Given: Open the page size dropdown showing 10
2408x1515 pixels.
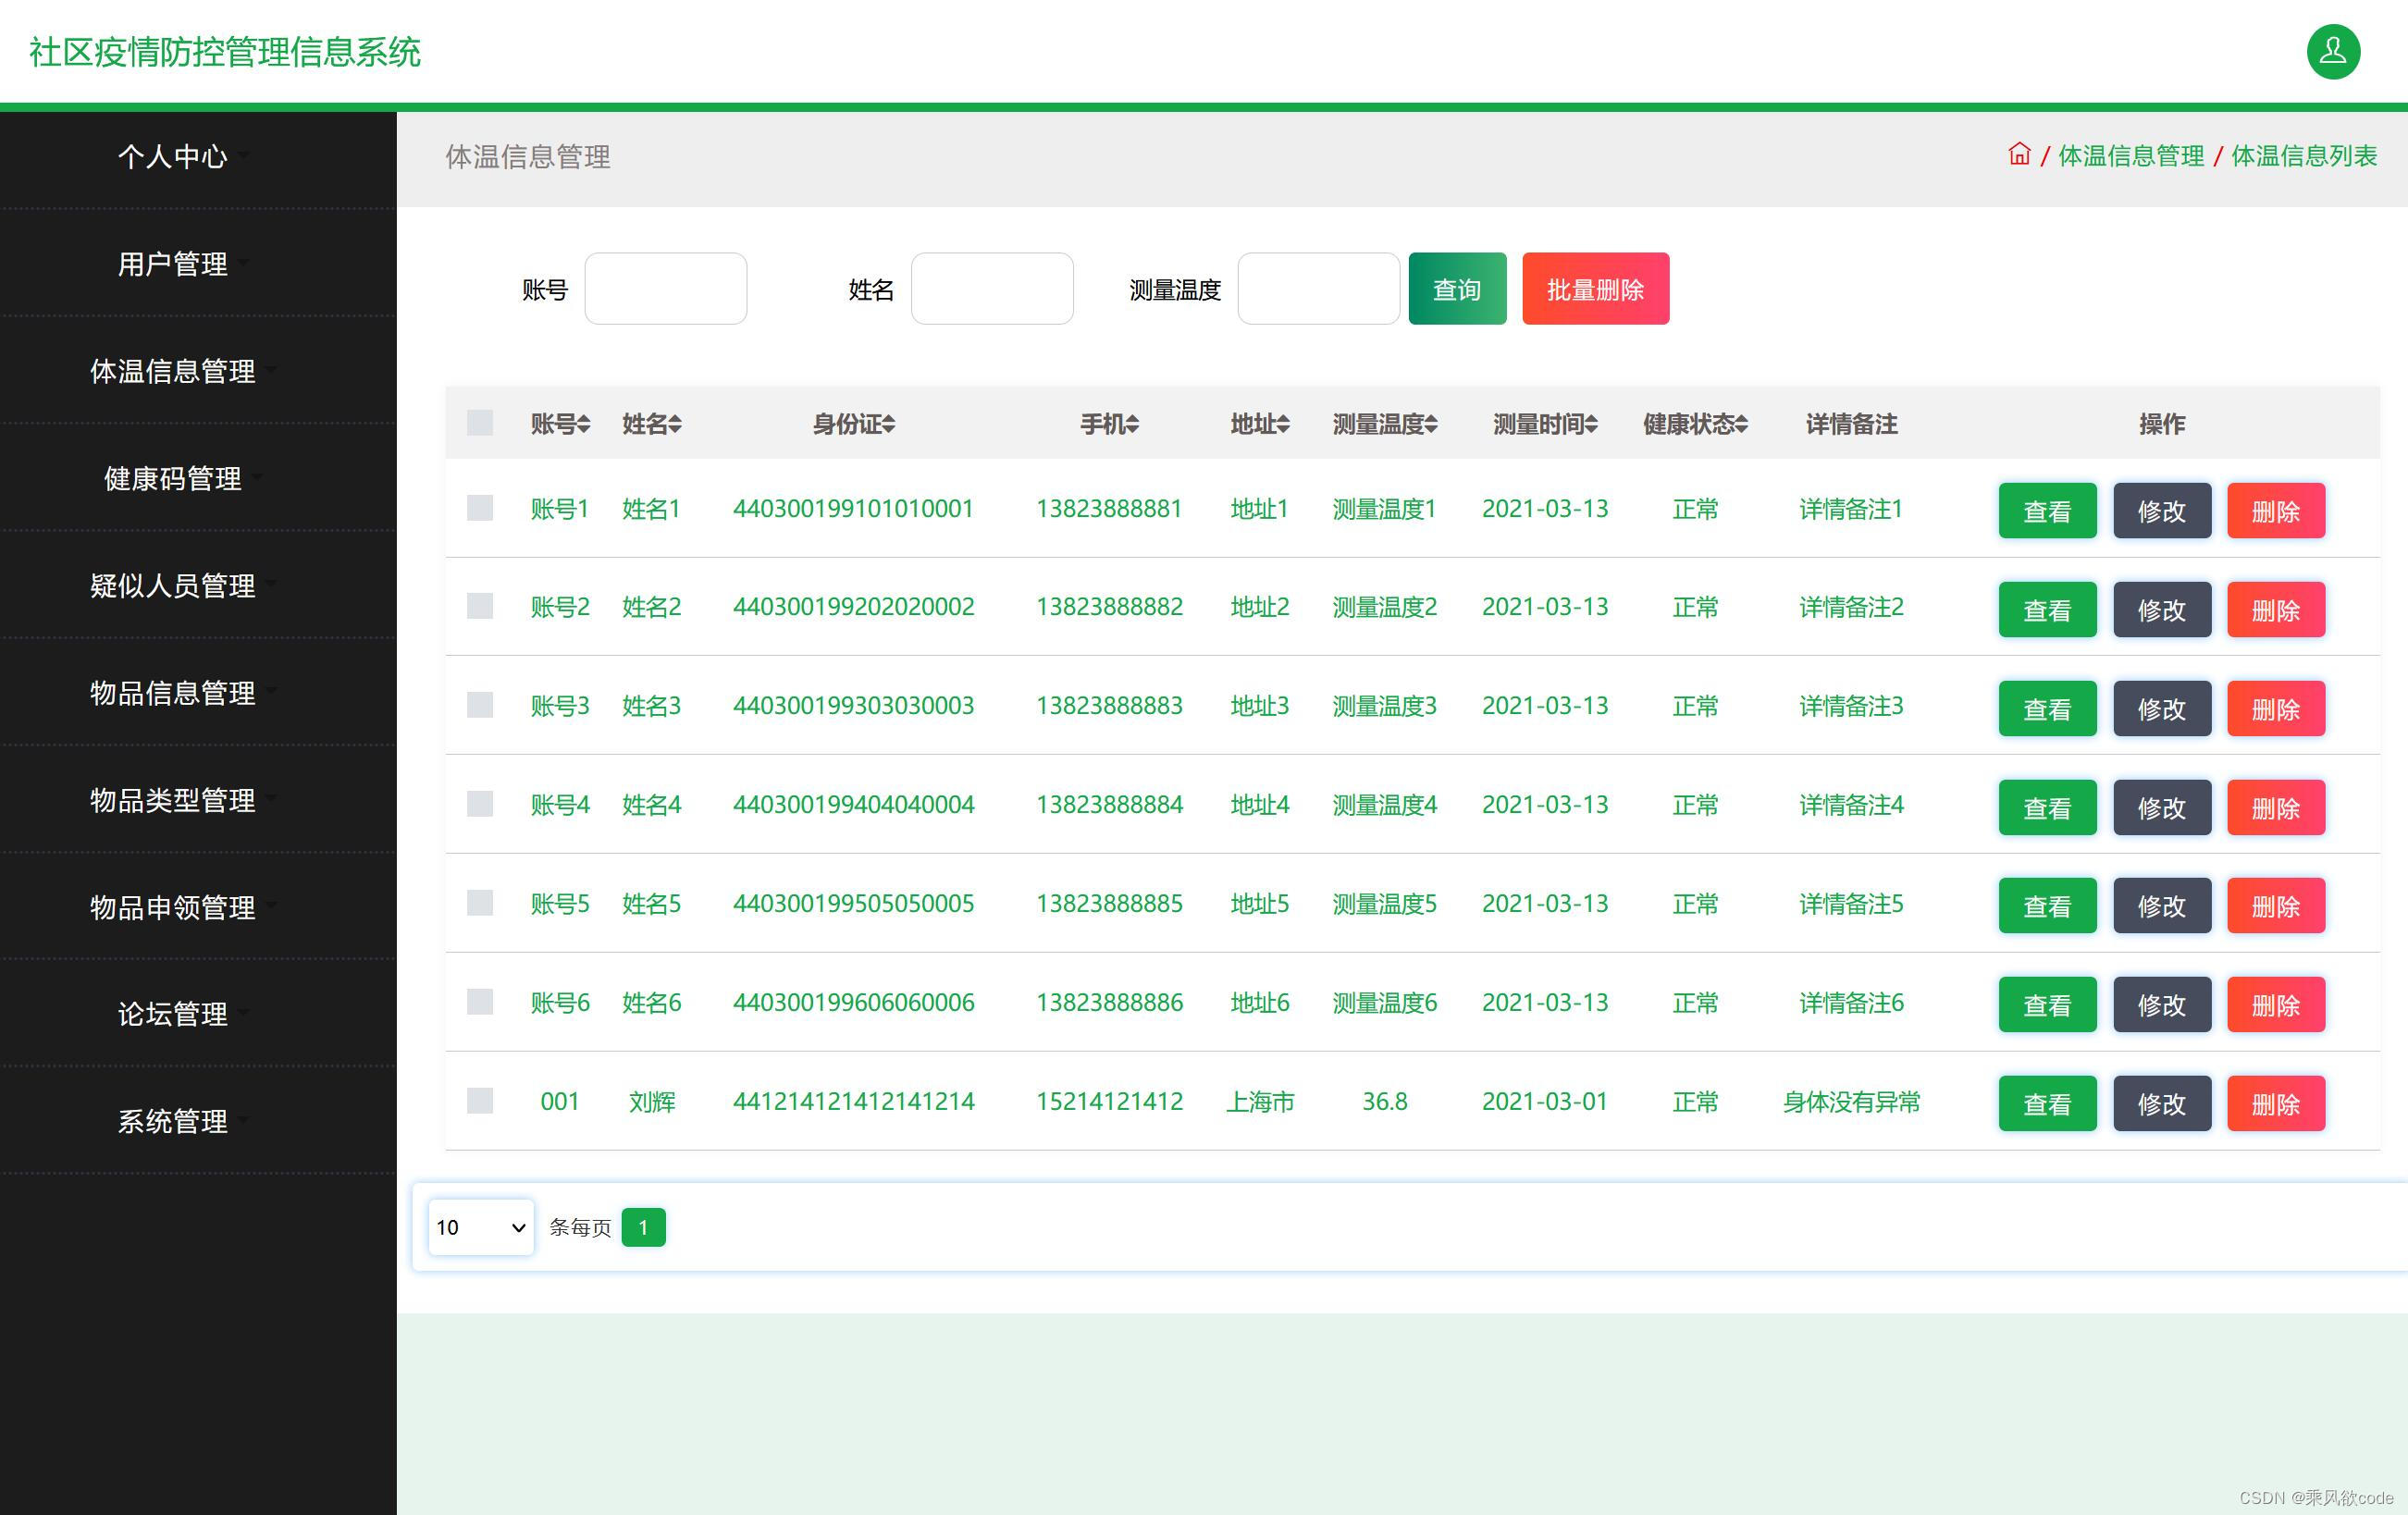Looking at the screenshot, I should coord(480,1227).
